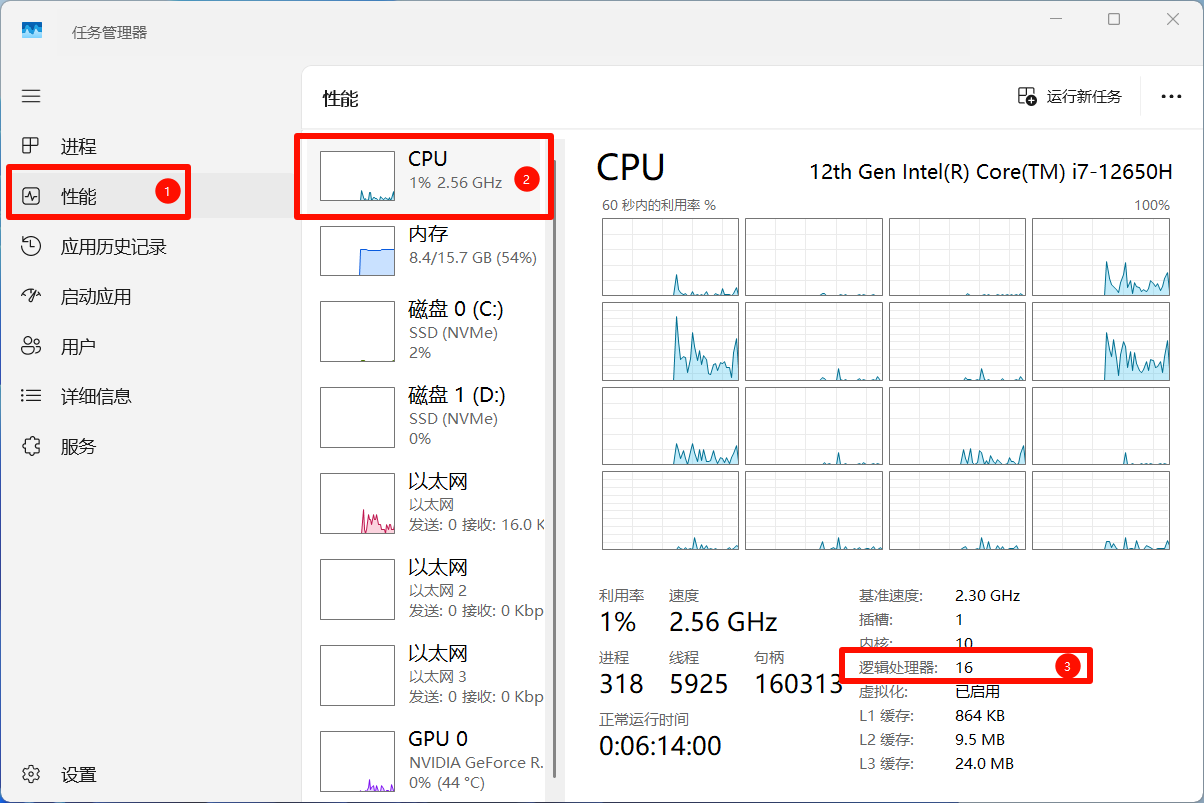Toggle the hamburger navigation menu
Image resolution: width=1204 pixels, height=803 pixels.
coord(31,96)
